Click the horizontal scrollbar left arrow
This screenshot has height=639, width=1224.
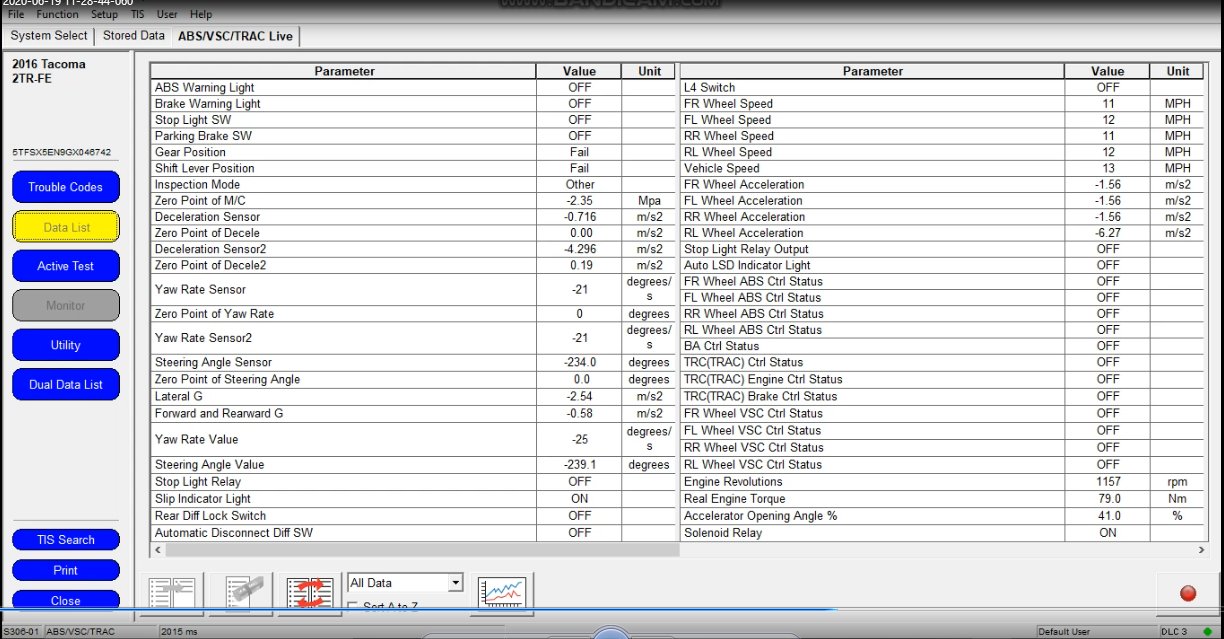[157, 550]
